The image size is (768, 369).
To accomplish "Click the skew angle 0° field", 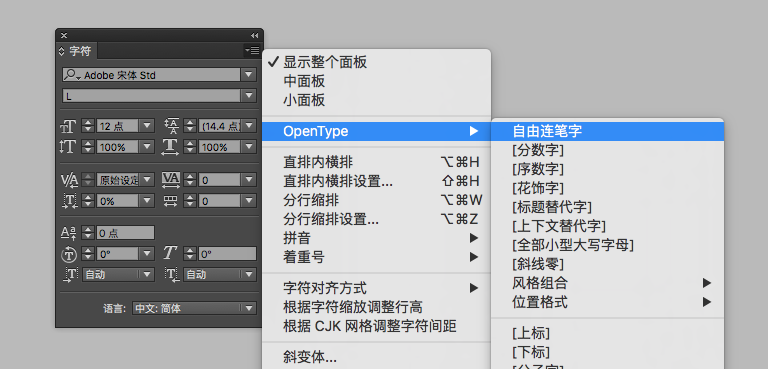I will [x=227, y=254].
